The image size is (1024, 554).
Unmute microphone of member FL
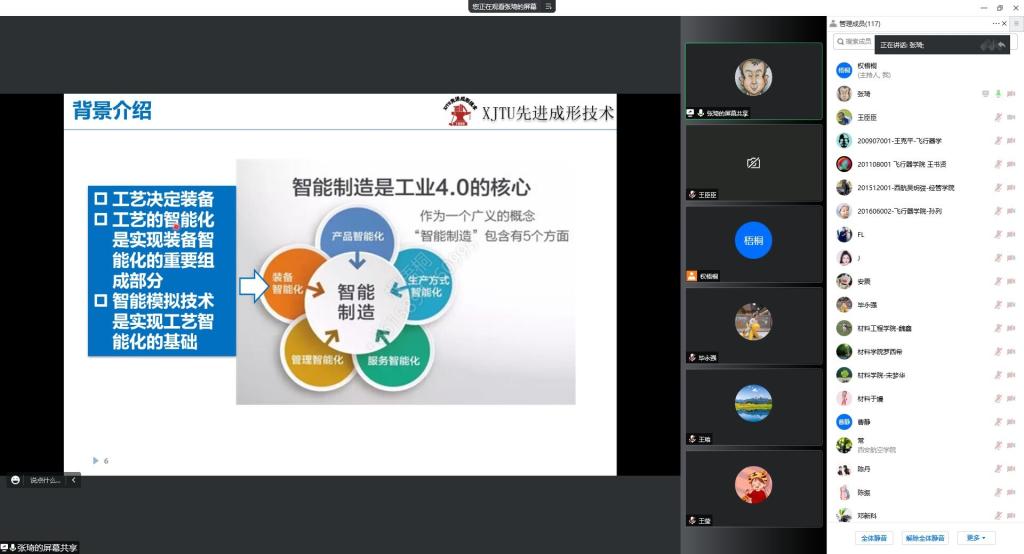(998, 235)
